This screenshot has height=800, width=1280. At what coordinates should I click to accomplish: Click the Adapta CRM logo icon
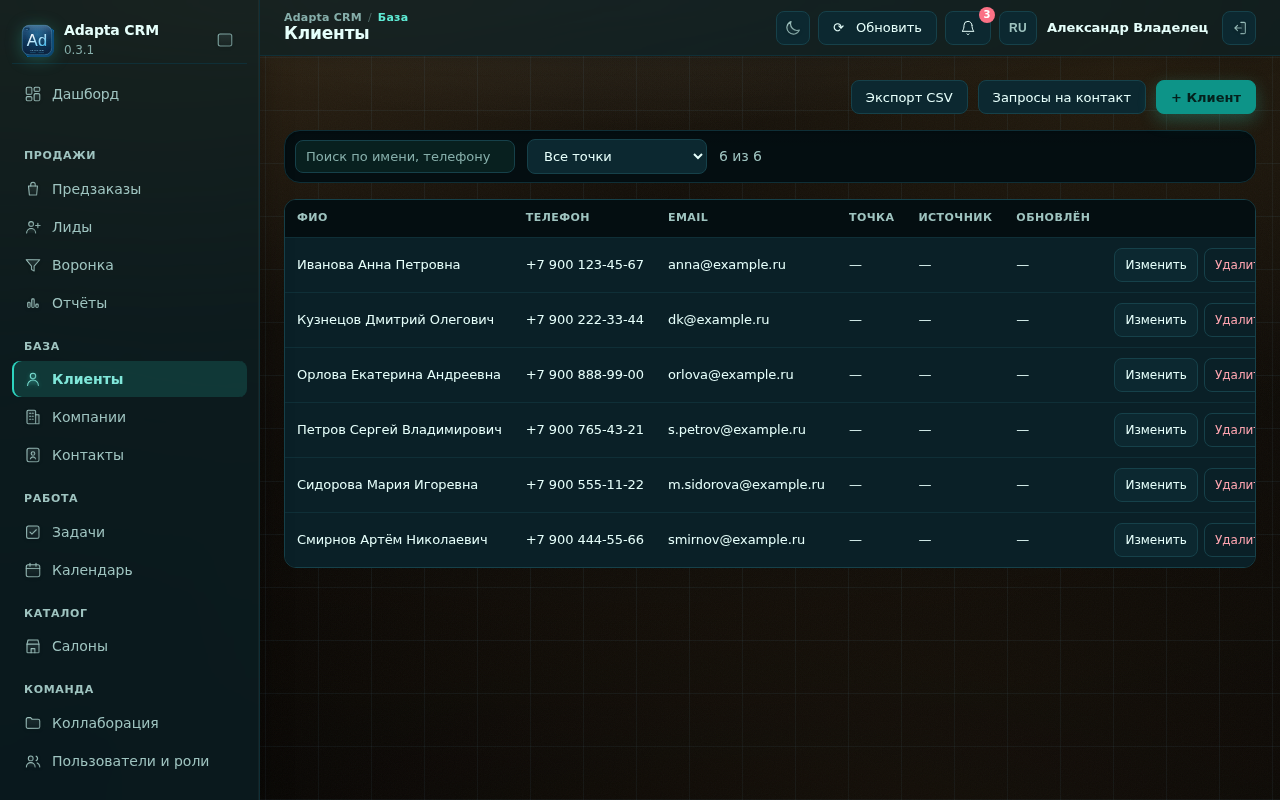[x=37, y=40]
